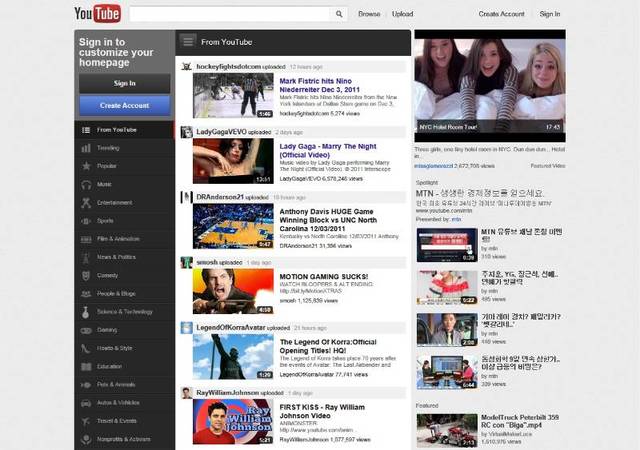Image resolution: width=640 pixels, height=450 pixels.
Task: Click the Education sidebar icon
Action: click(x=86, y=367)
